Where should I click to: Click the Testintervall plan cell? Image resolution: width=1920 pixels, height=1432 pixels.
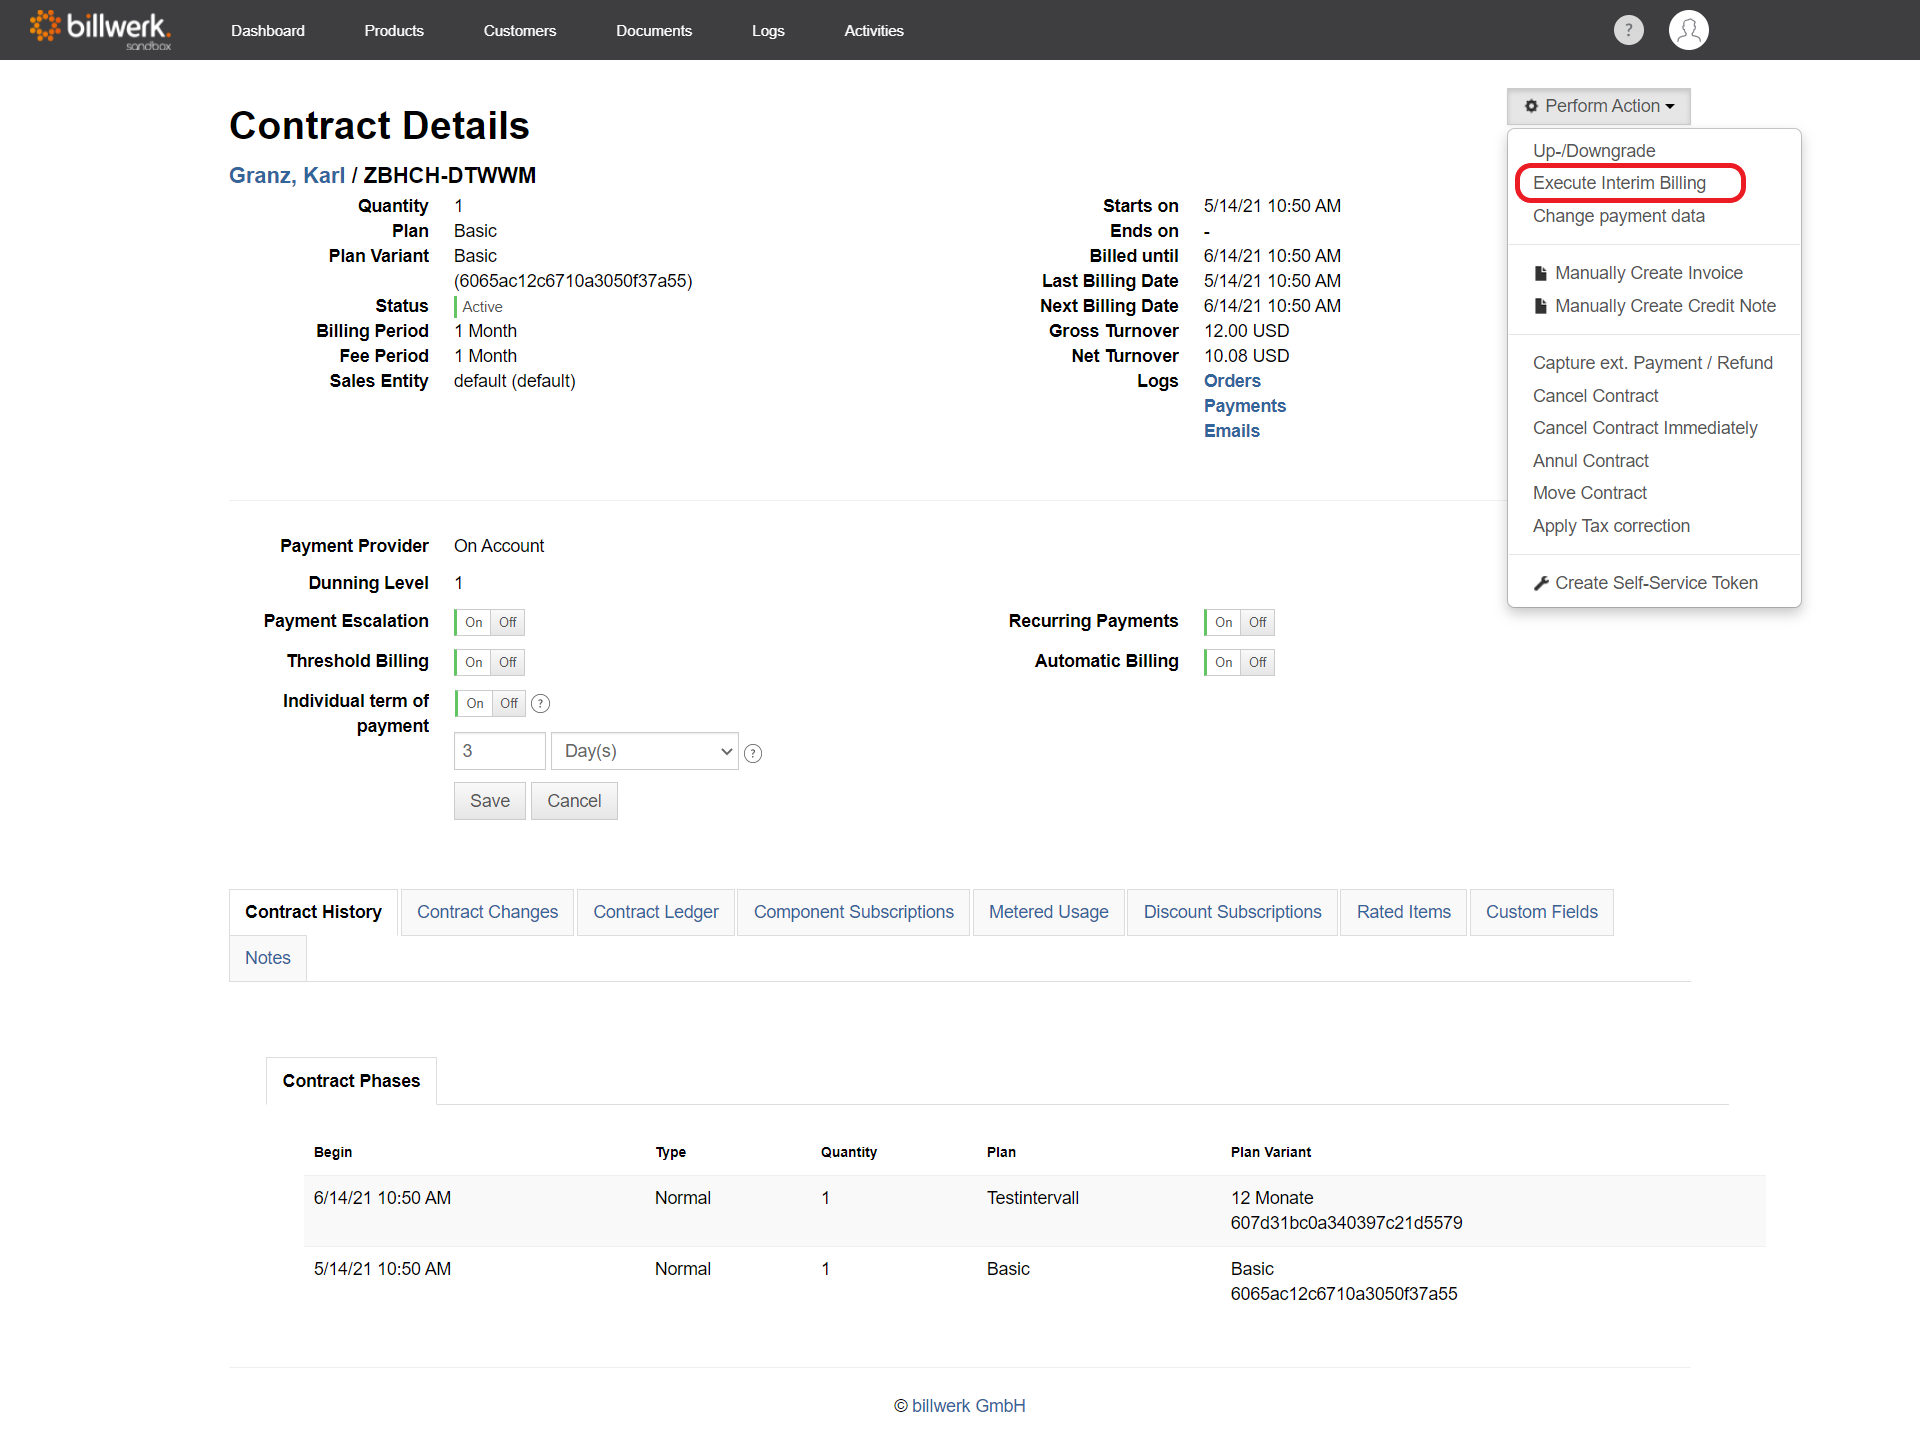pos(1033,1198)
